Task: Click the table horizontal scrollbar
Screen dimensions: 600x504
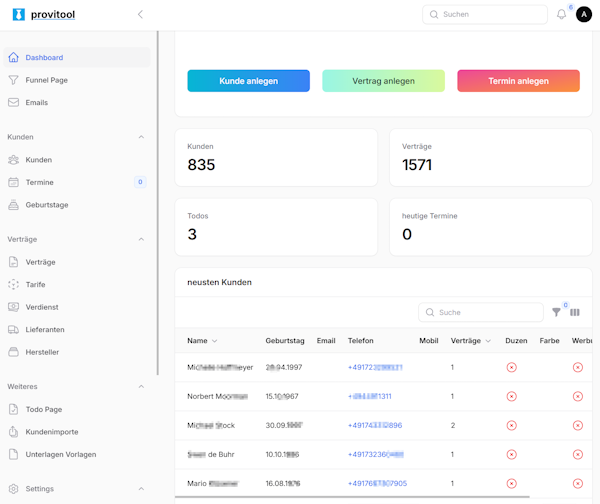Action: [352, 497]
